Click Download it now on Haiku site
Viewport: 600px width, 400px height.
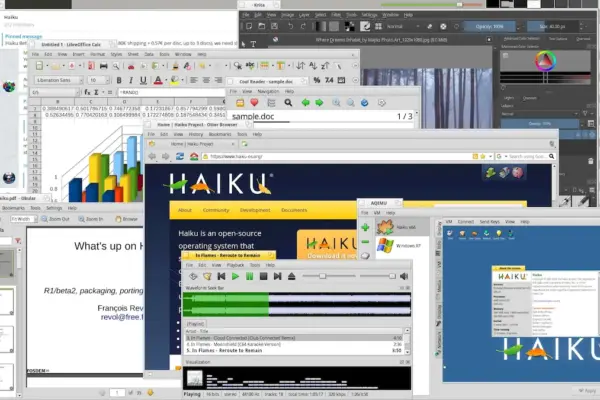(x=331, y=255)
